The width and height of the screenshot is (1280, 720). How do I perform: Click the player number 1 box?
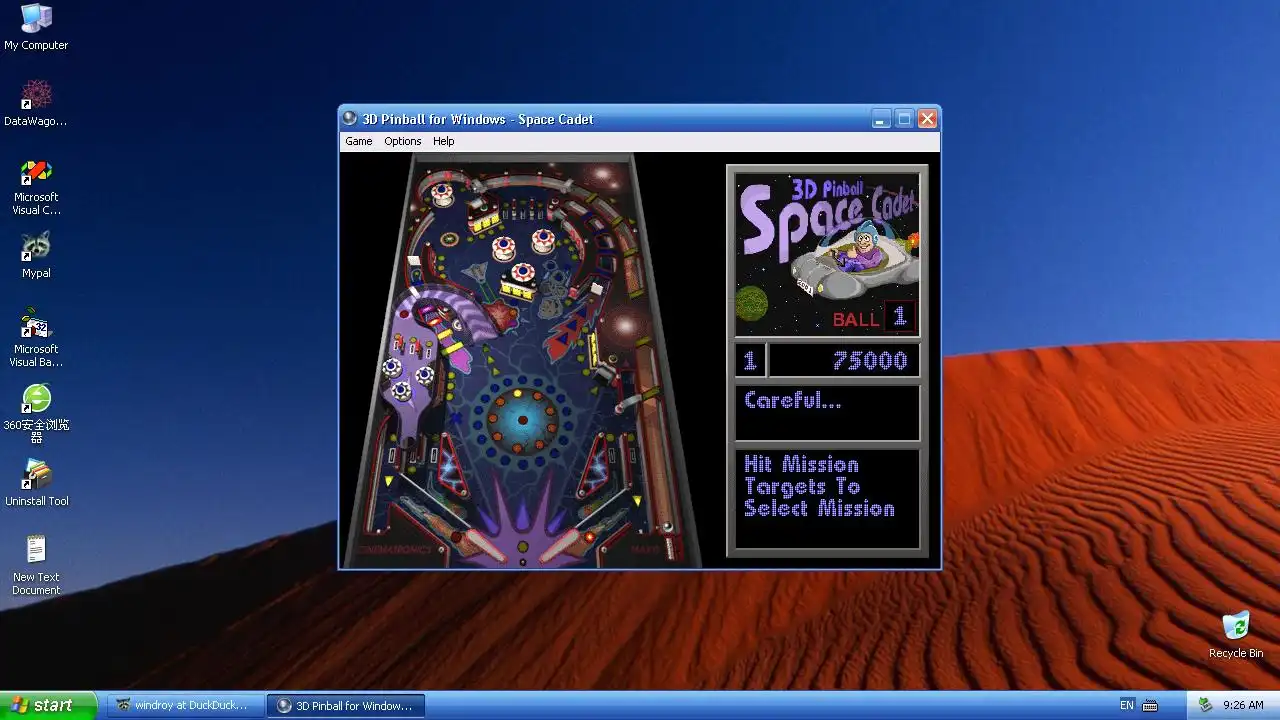[x=751, y=361]
